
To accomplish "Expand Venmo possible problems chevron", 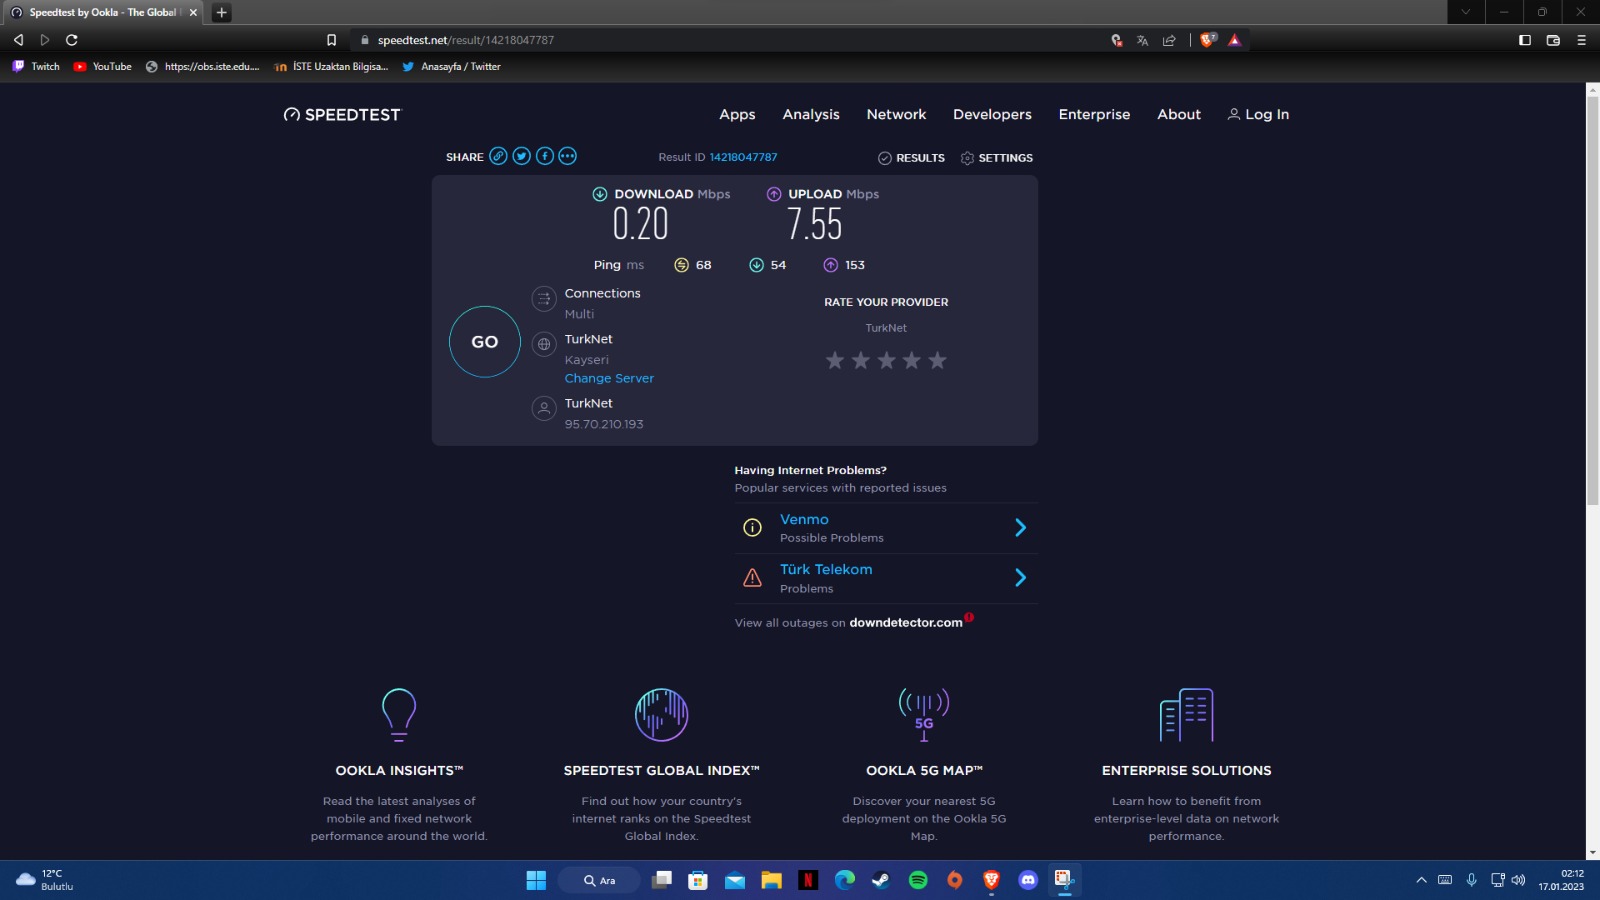I will (x=1020, y=527).
